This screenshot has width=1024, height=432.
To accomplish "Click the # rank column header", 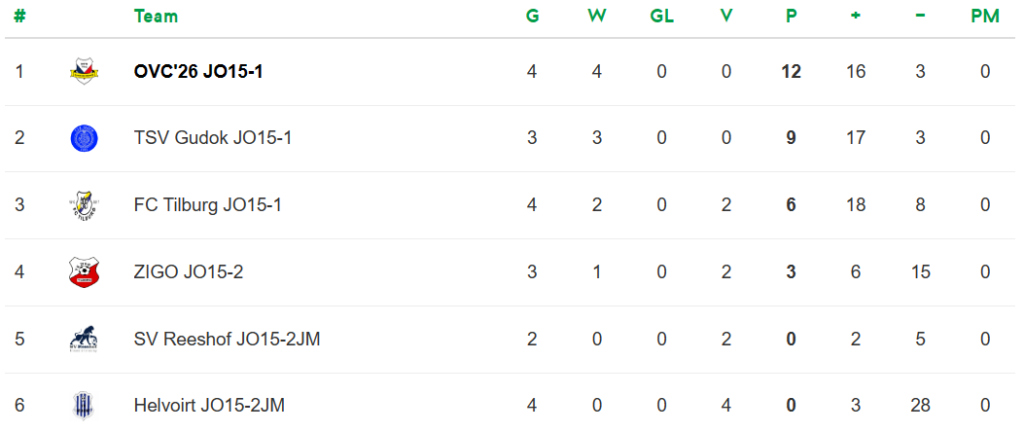I will 19,16.
